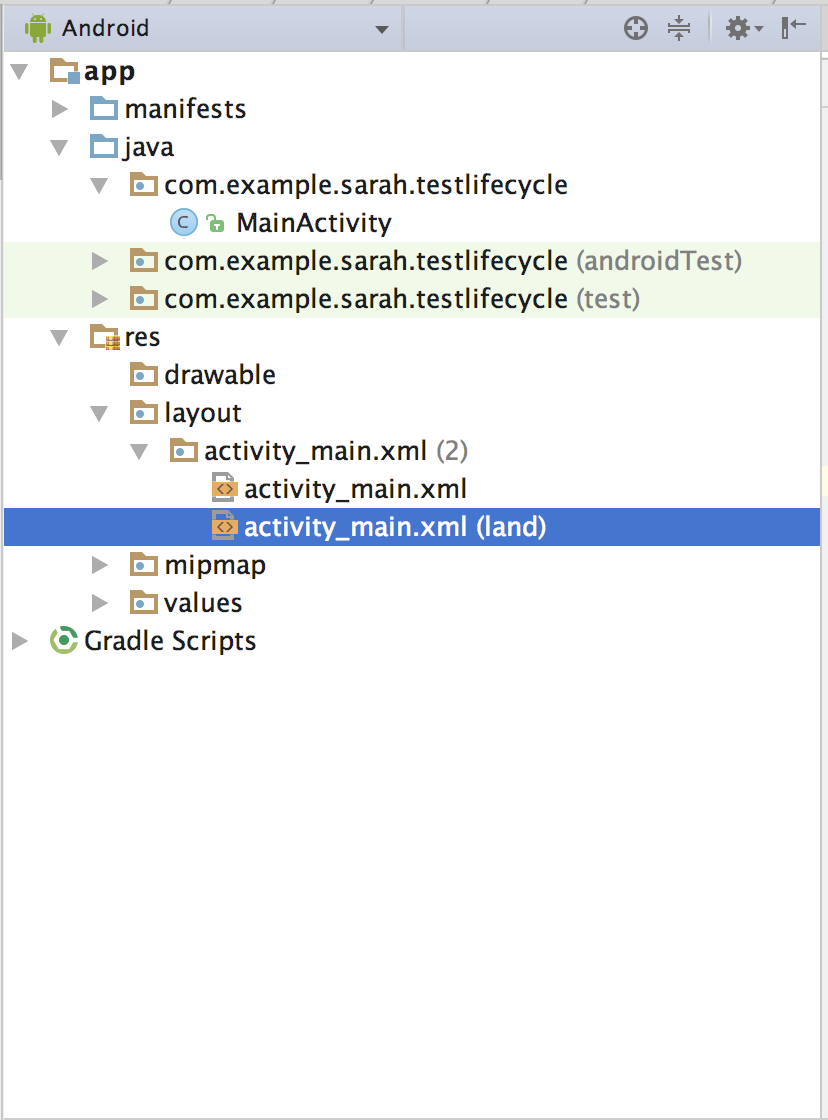Screen dimensions: 828x1120
Task: Click the Gradle Scripts icon
Action: pyautogui.click(x=64, y=641)
